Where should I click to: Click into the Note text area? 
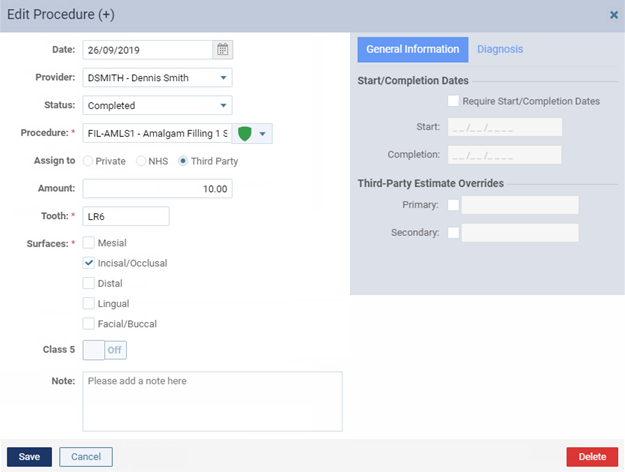coord(212,401)
